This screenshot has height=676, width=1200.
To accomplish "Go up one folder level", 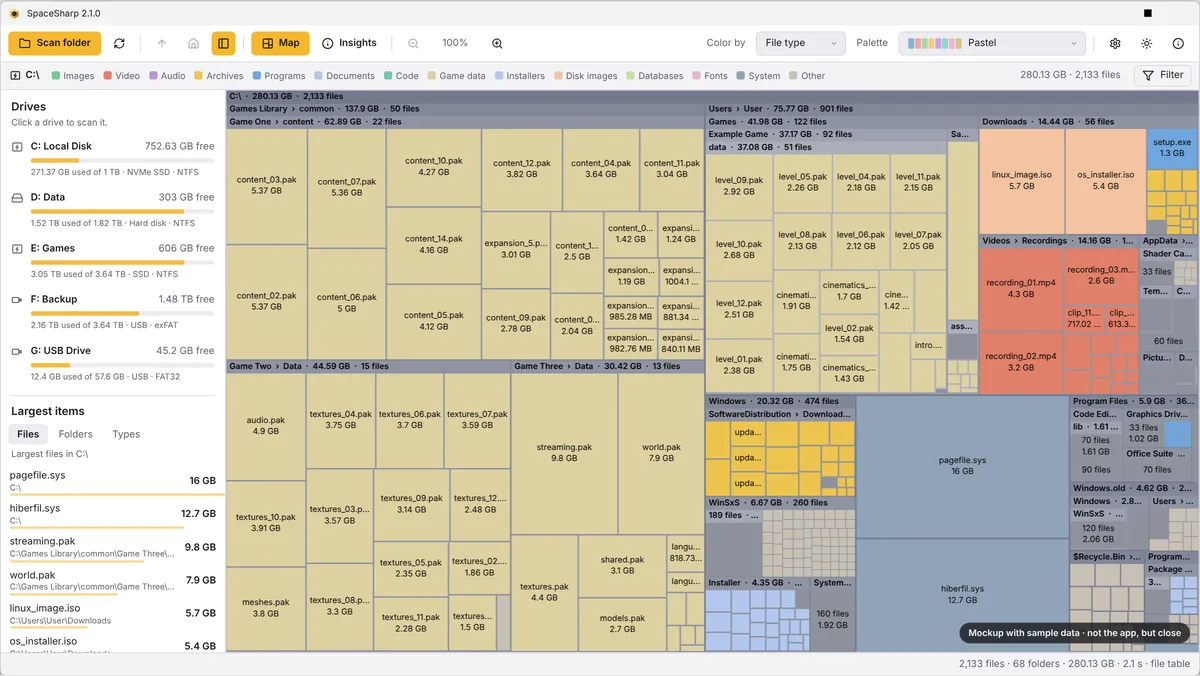I will [x=162, y=43].
